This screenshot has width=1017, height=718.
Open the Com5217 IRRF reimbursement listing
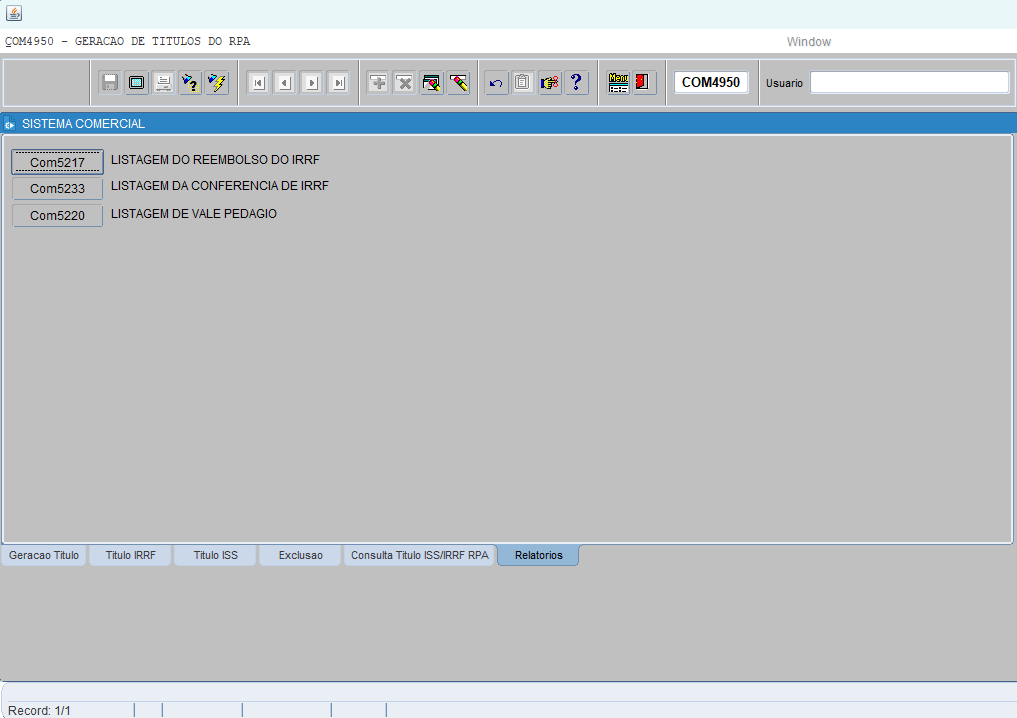[57, 162]
